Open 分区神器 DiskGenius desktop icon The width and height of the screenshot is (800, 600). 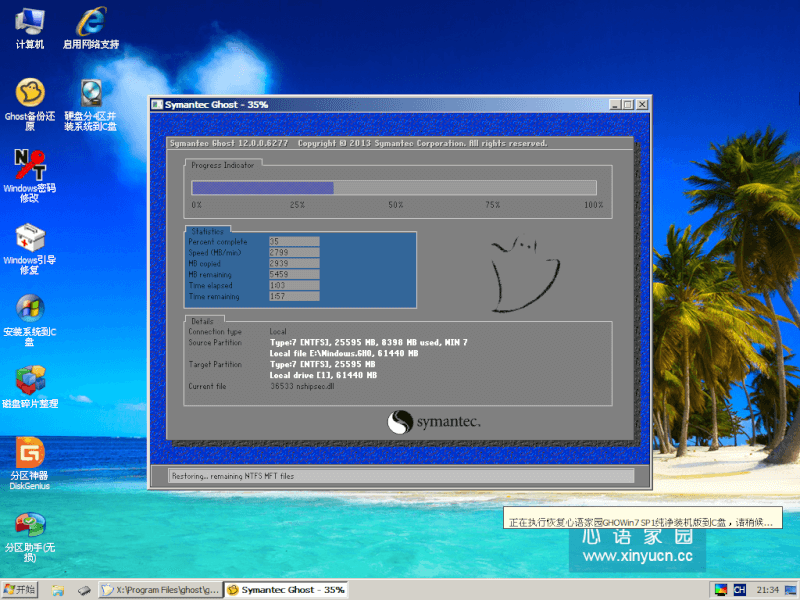(30, 463)
